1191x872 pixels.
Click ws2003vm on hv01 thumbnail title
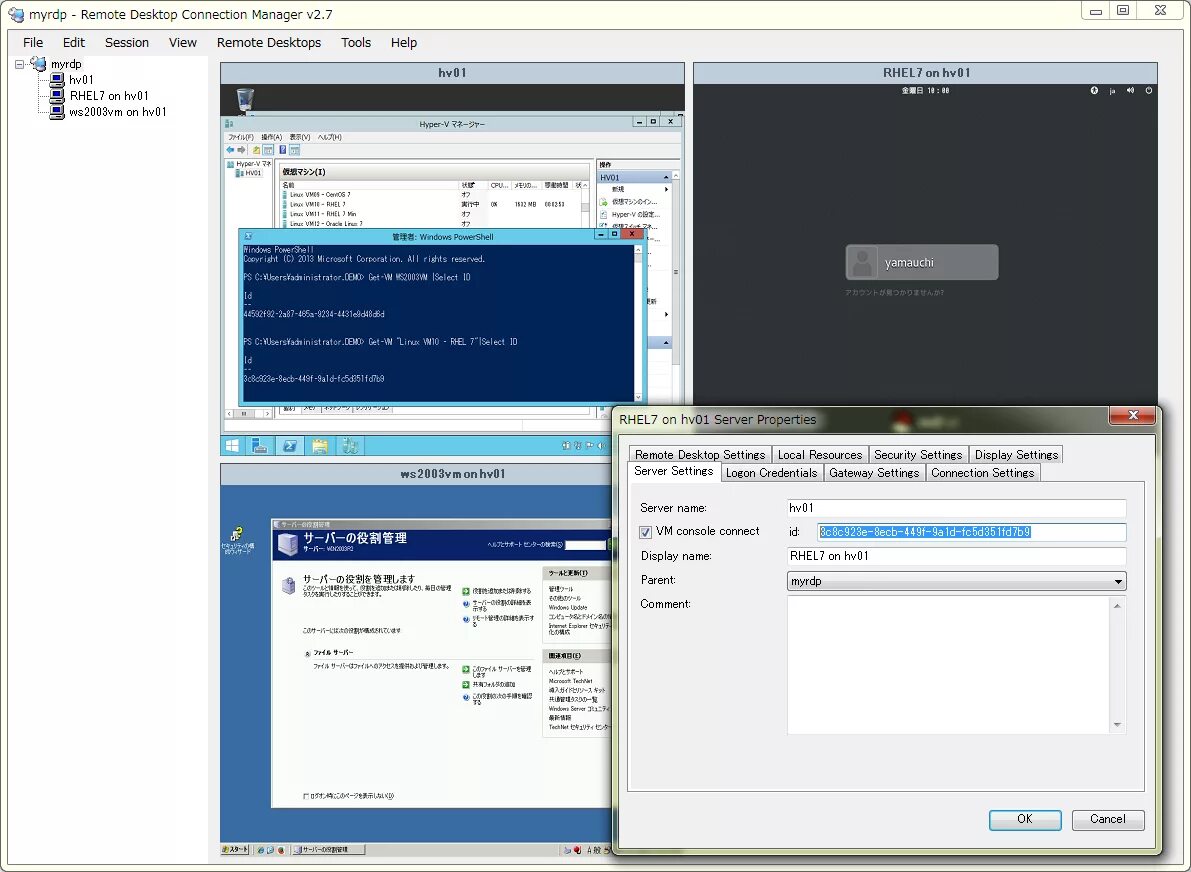453,474
